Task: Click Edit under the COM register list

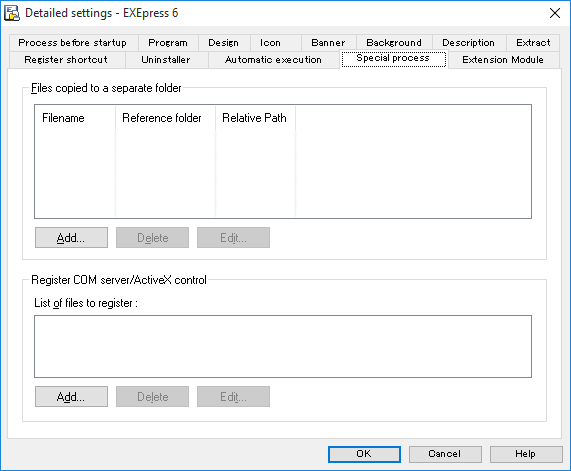Action: pos(233,396)
